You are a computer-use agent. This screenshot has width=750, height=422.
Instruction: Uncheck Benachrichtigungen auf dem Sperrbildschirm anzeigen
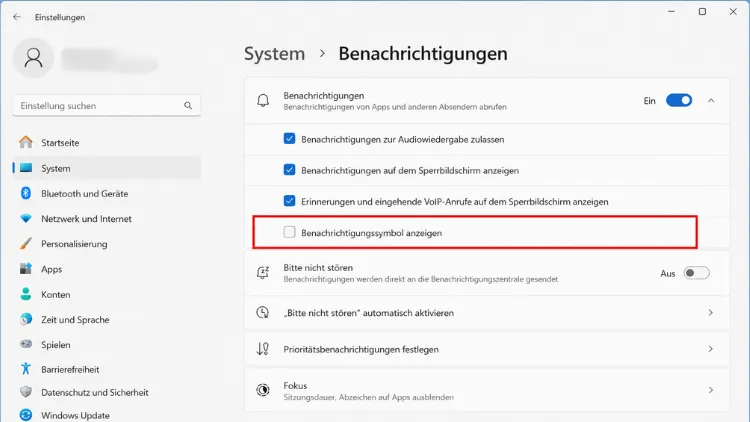click(x=289, y=170)
